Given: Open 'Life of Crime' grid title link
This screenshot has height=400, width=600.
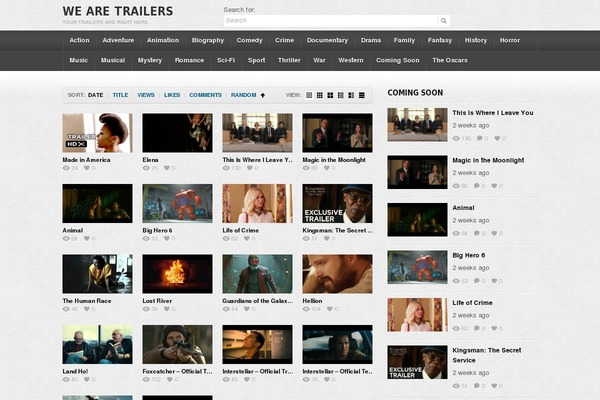Looking at the screenshot, I should [241, 230].
